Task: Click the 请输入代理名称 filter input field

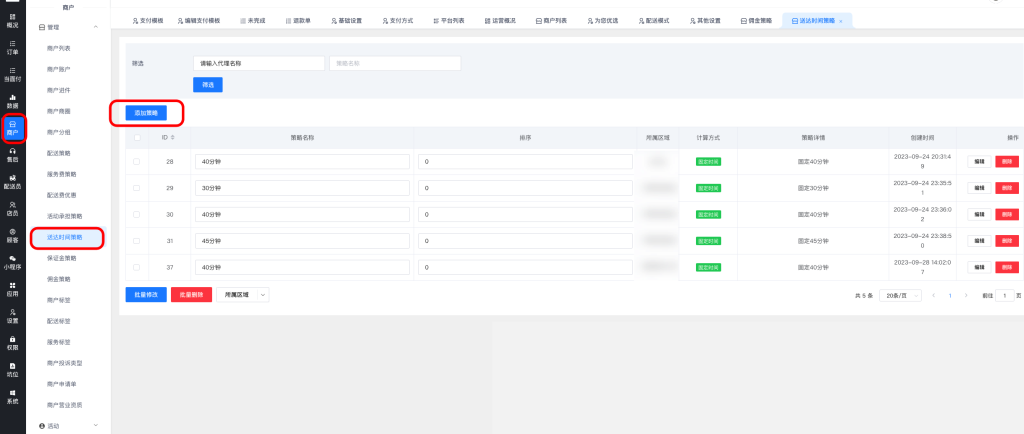Action: 258,63
